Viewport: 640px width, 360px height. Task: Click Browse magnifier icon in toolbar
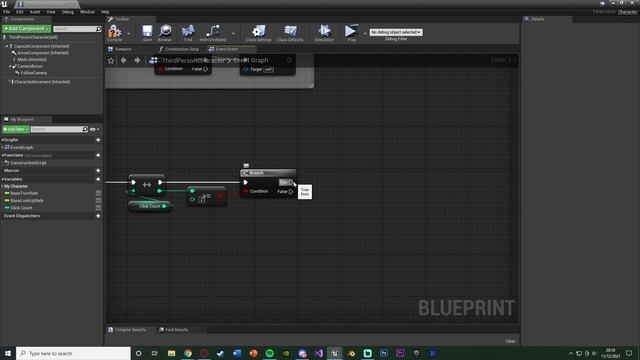point(165,32)
